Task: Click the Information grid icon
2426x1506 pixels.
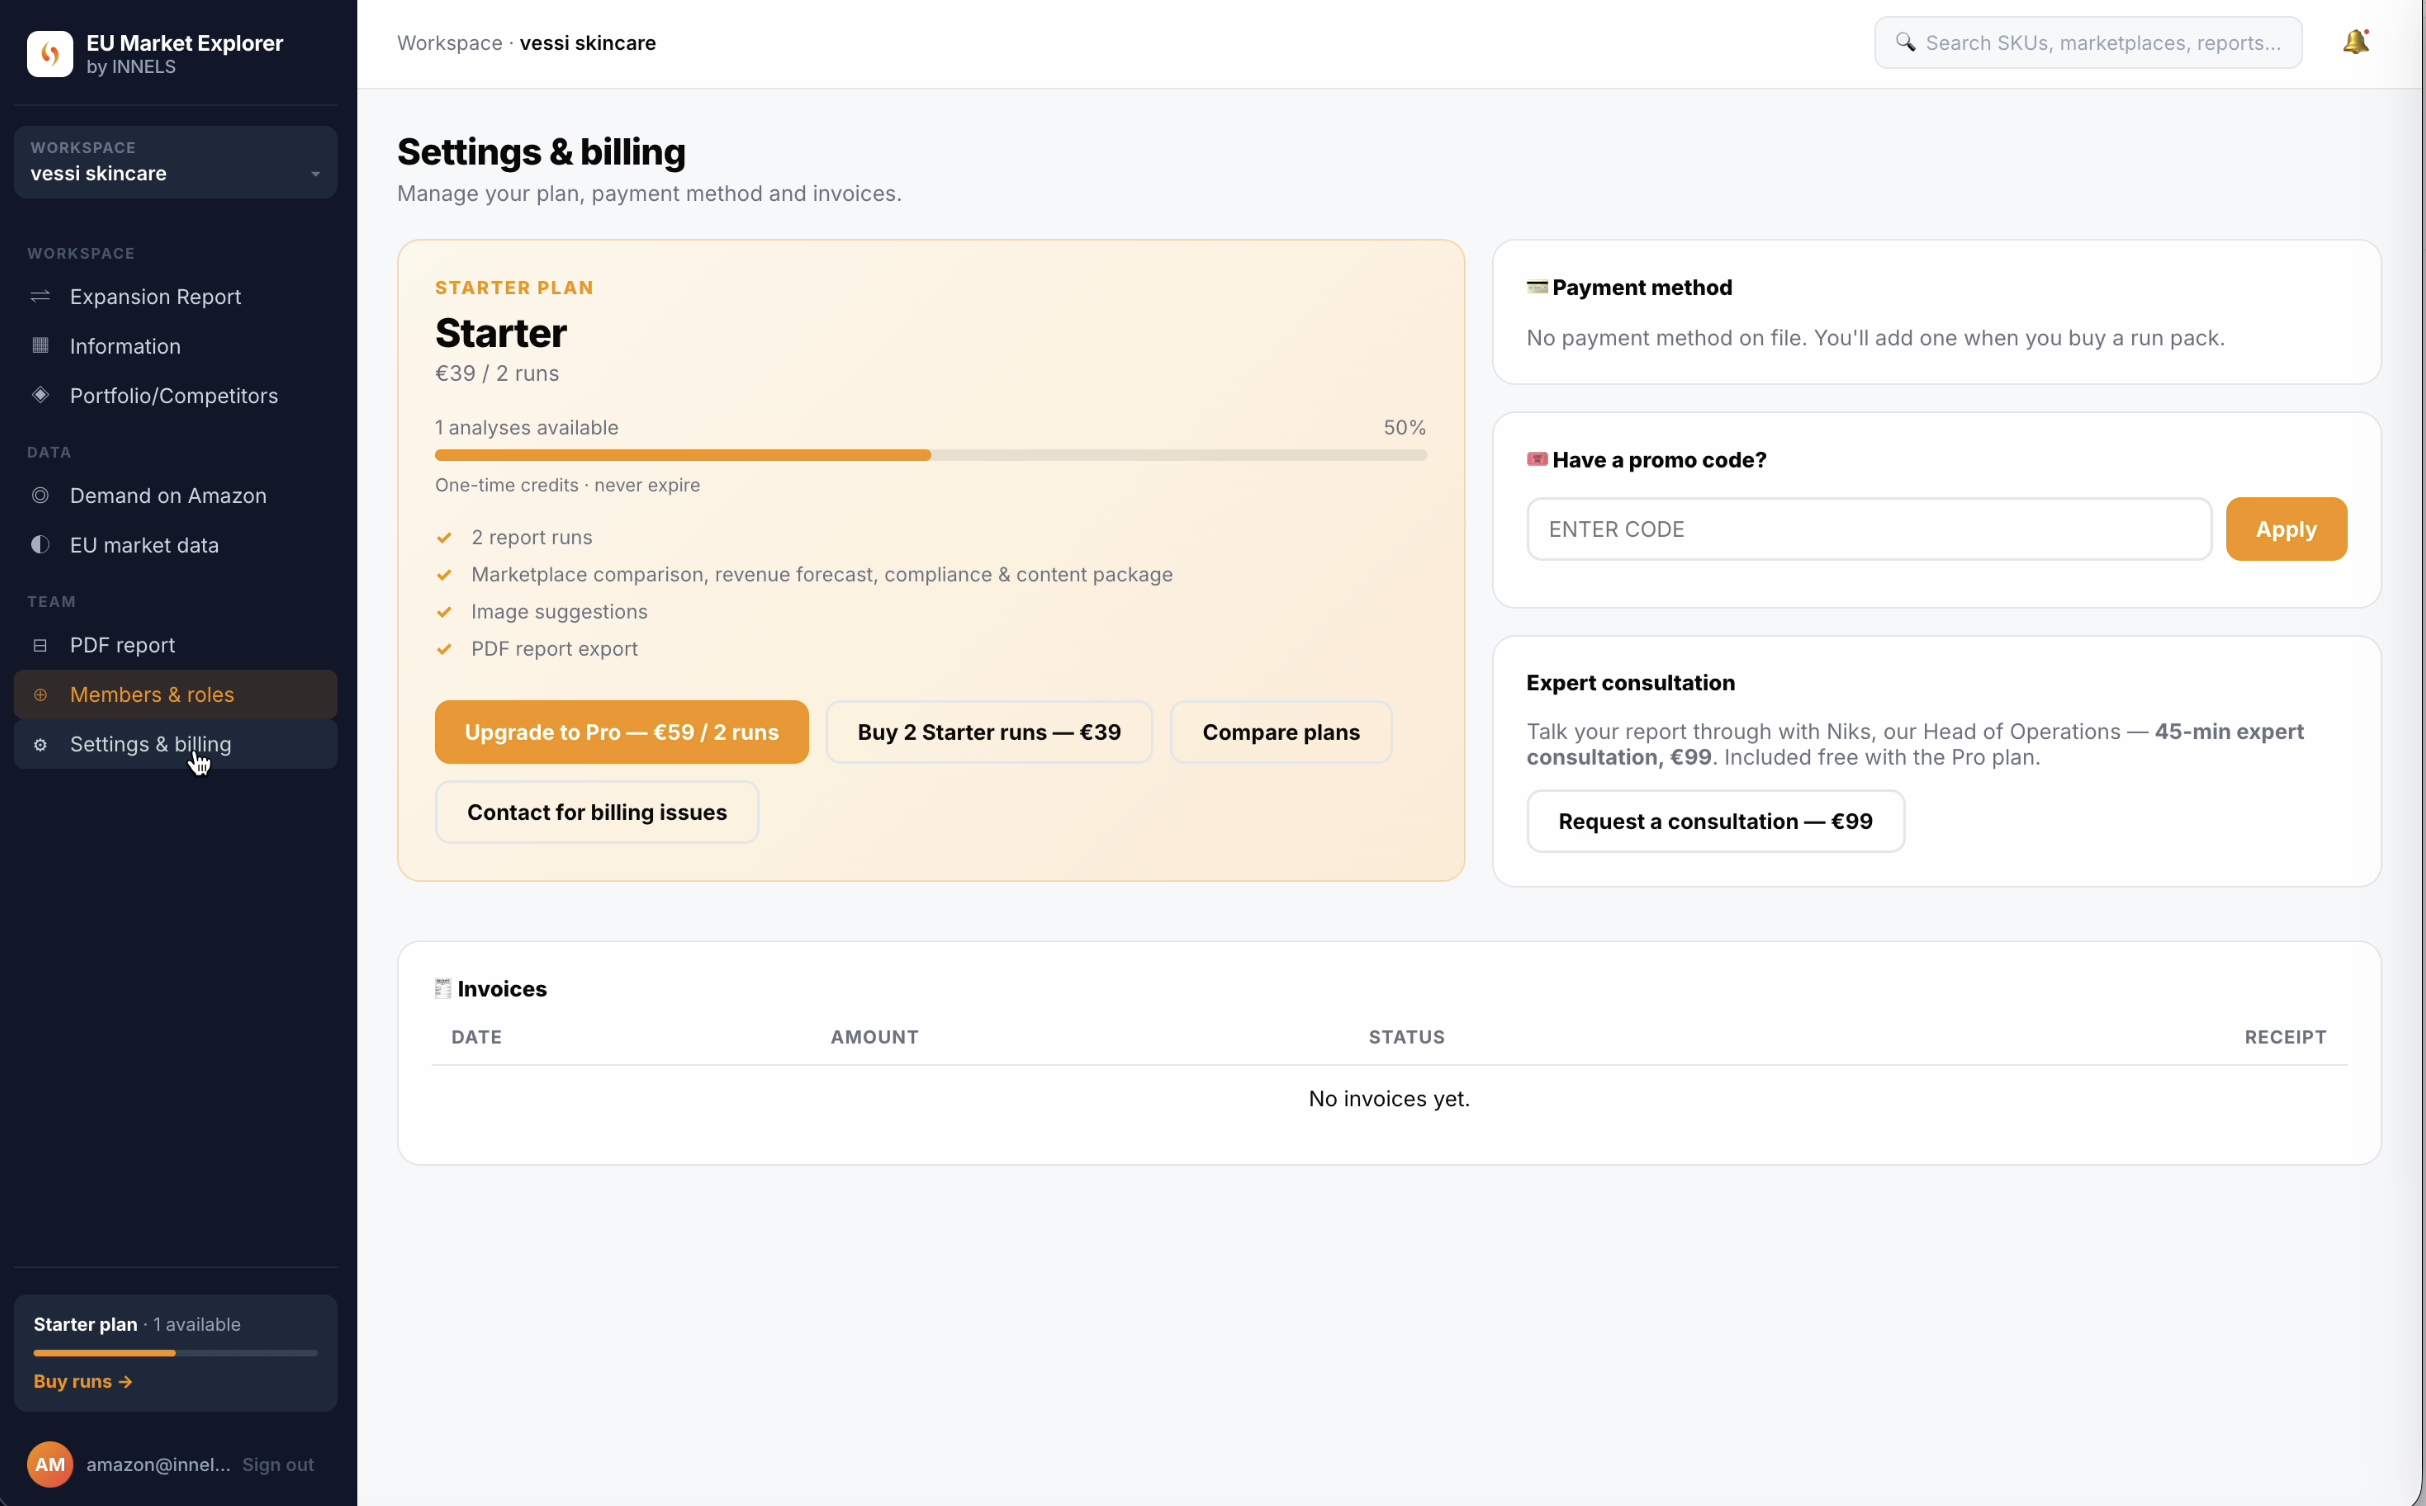Action: 40,346
